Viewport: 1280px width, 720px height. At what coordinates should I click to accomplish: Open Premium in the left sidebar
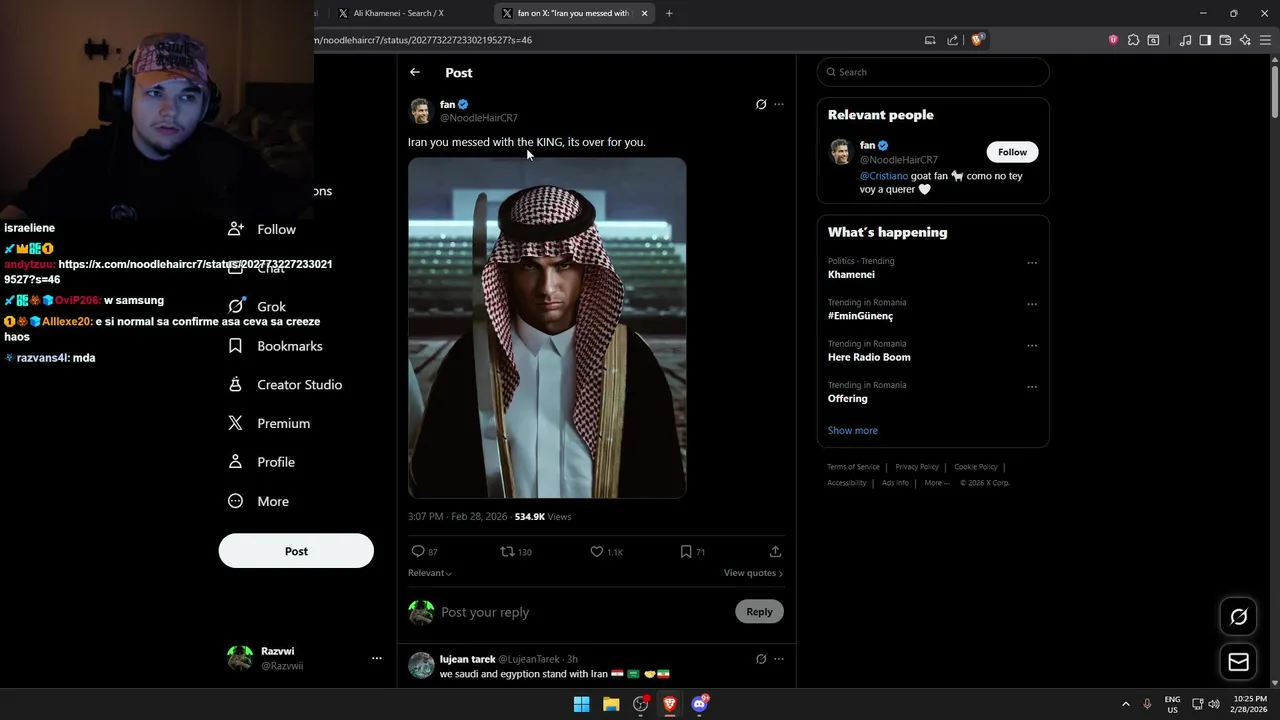(269, 424)
